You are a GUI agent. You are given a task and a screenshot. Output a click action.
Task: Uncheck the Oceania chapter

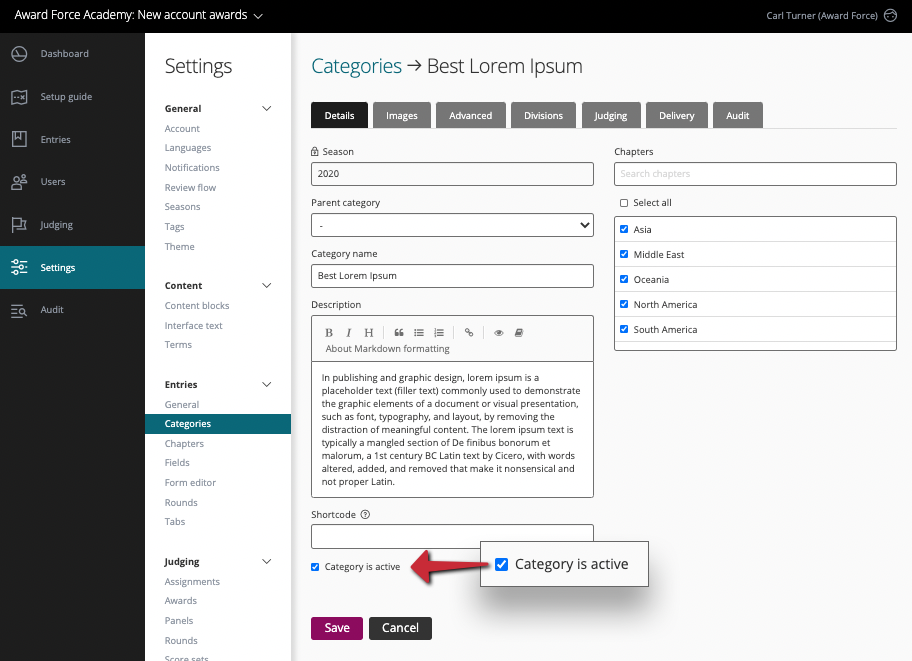pyautogui.click(x=623, y=279)
